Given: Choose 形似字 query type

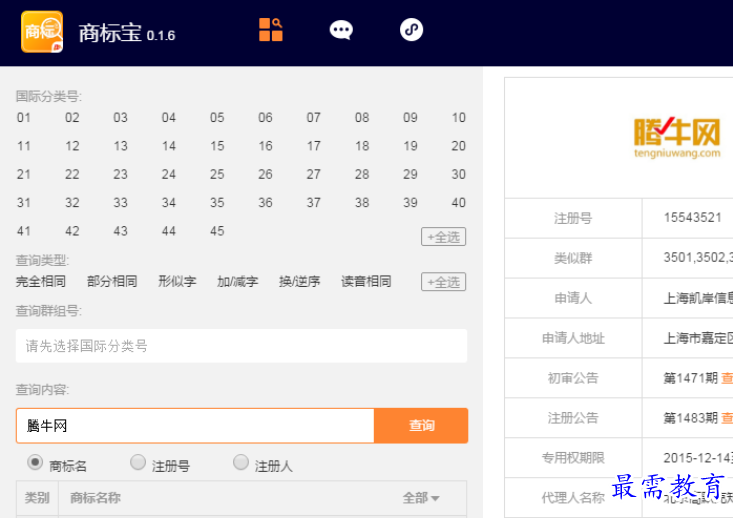Looking at the screenshot, I should (x=177, y=281).
